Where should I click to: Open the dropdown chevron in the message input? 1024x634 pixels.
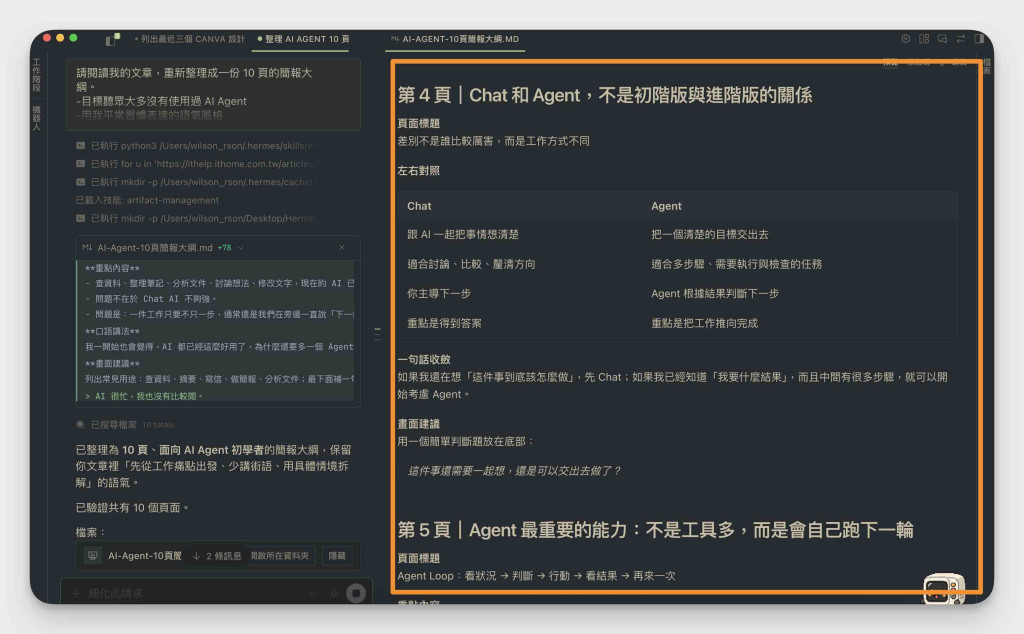tap(313, 593)
